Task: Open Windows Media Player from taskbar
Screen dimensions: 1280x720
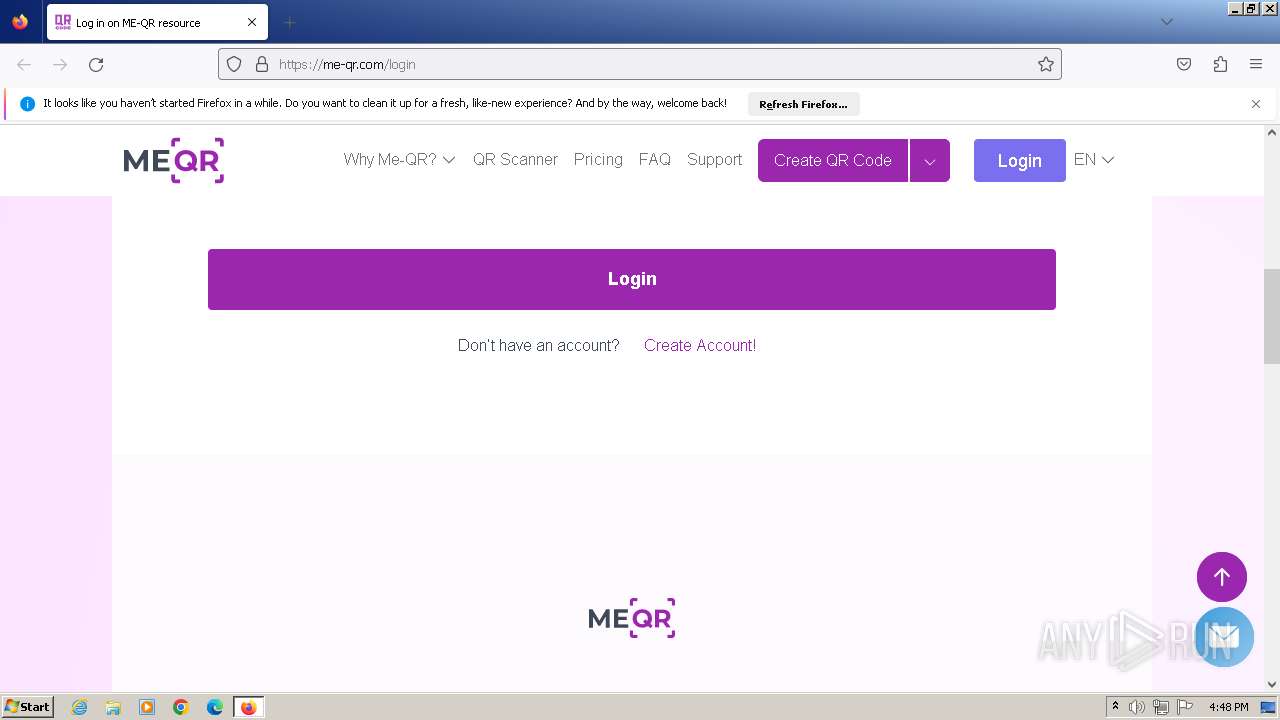Action: coord(147,707)
